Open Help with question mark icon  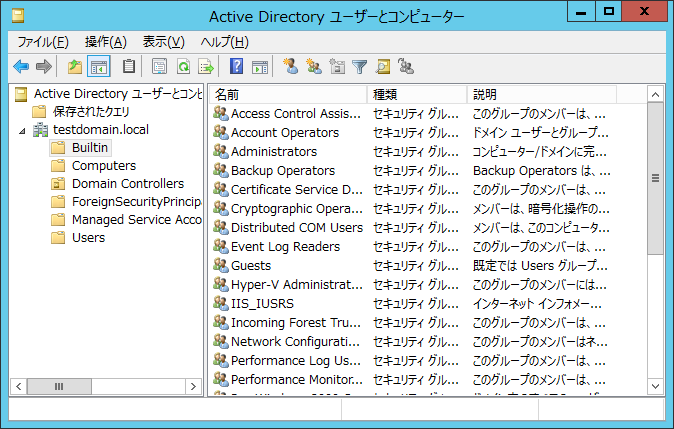[236, 67]
